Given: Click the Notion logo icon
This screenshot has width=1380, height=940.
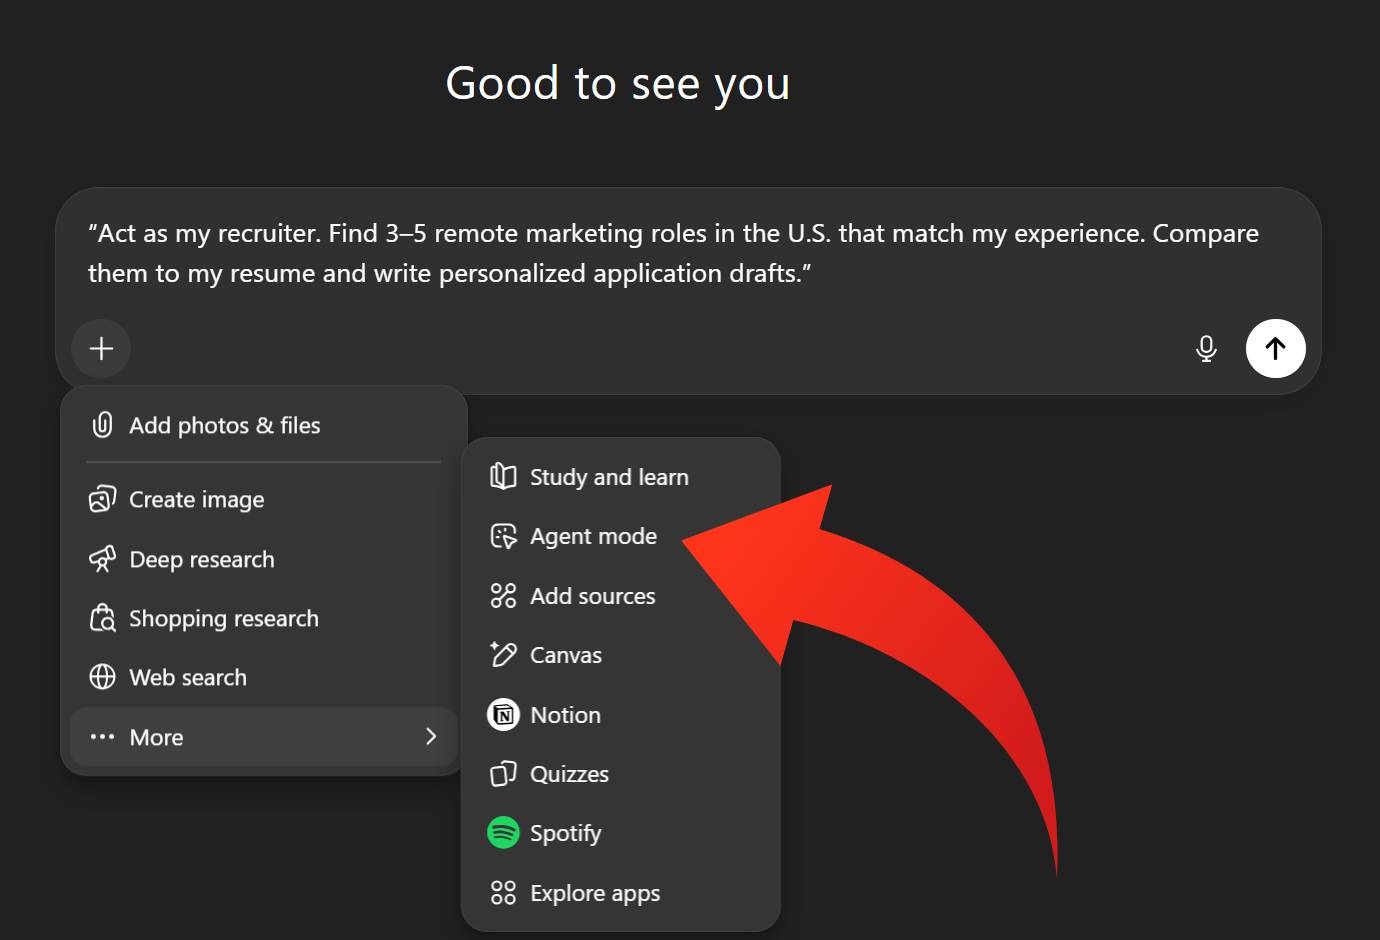Looking at the screenshot, I should pos(503,715).
